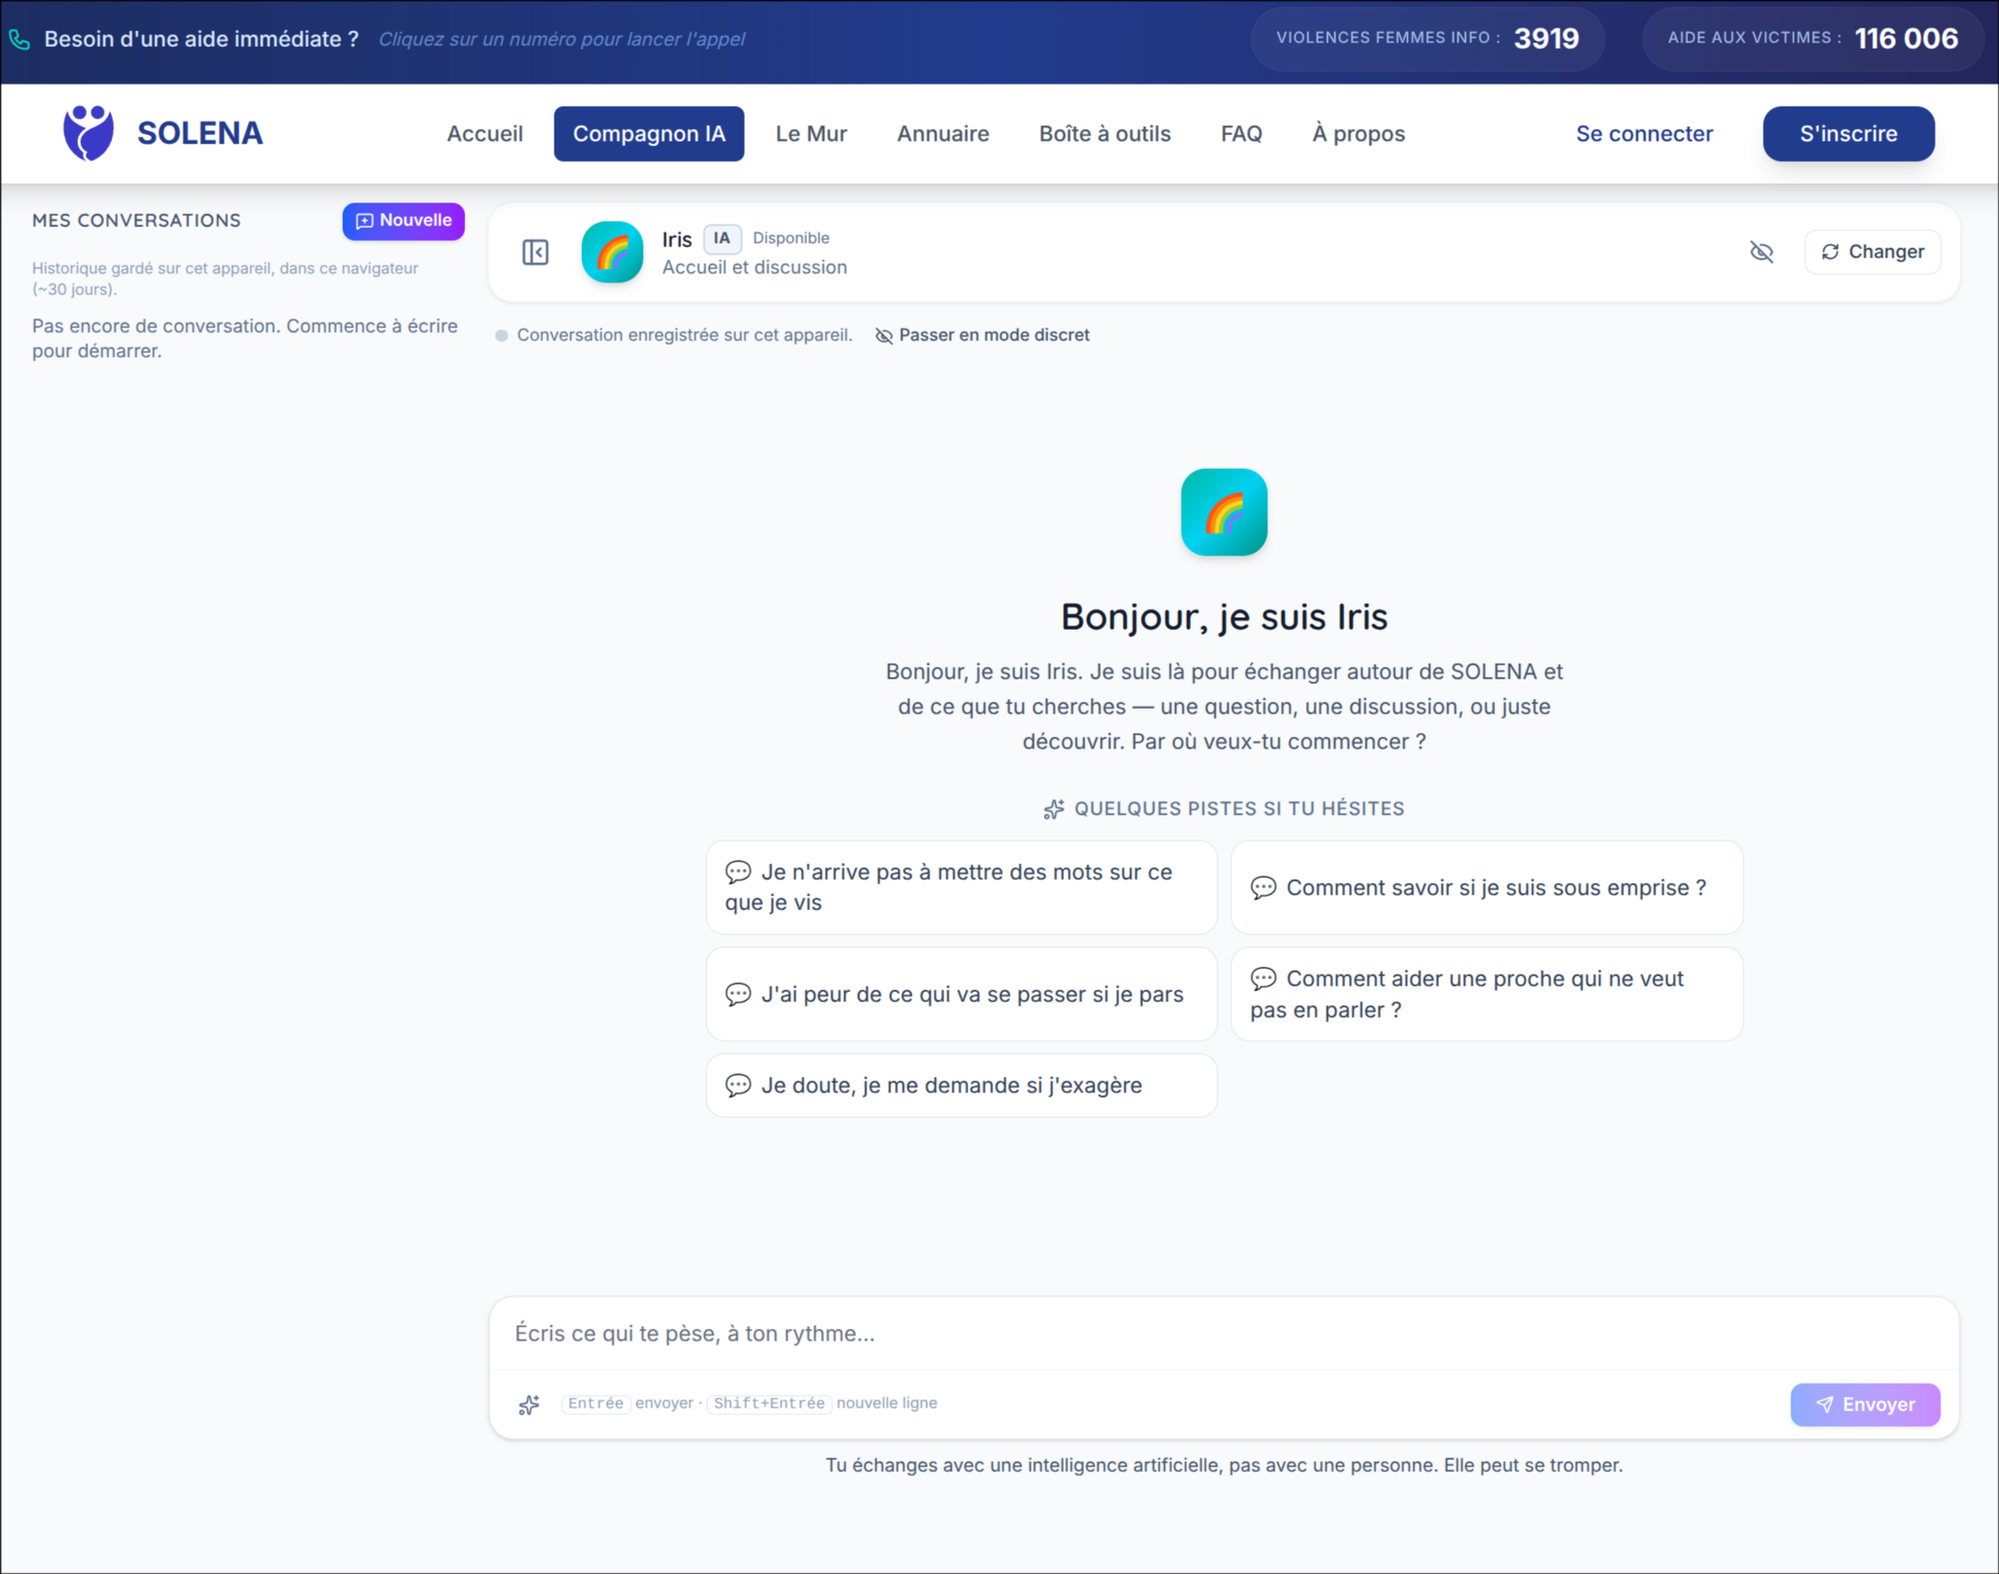Click Passer en mode discret
1999x1574 pixels.
click(x=982, y=335)
